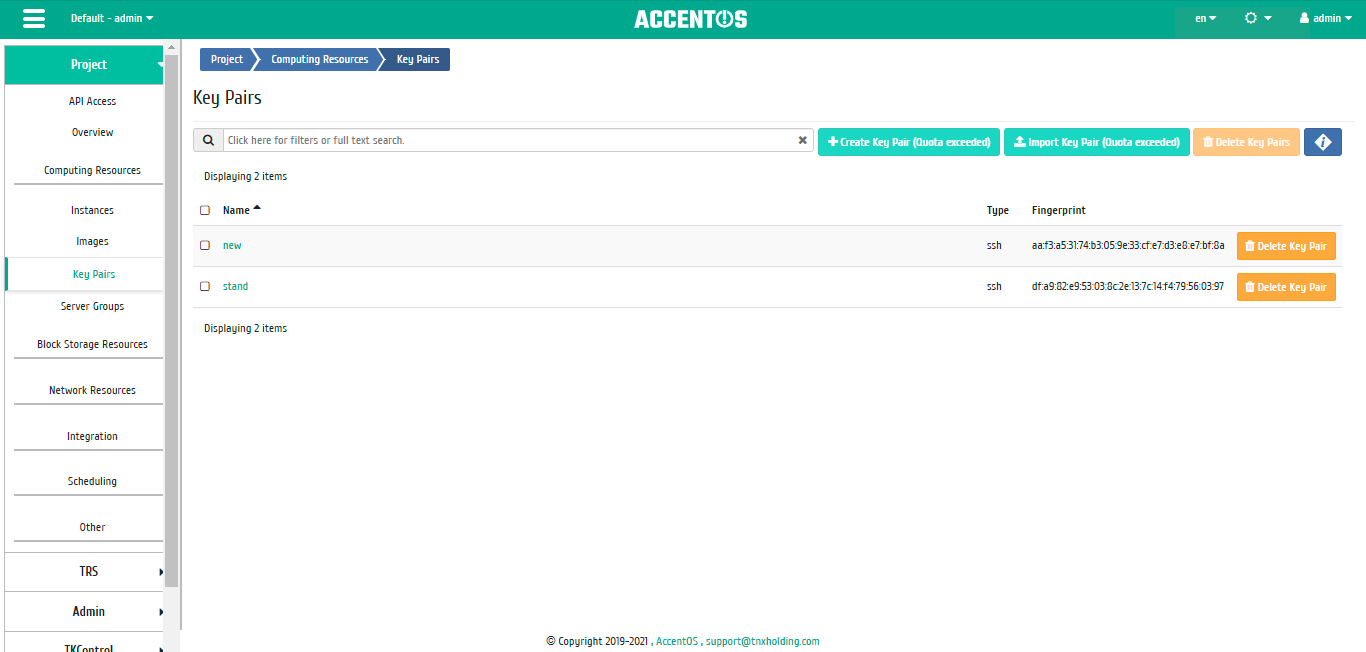Click Create Key Pair button

tap(909, 142)
